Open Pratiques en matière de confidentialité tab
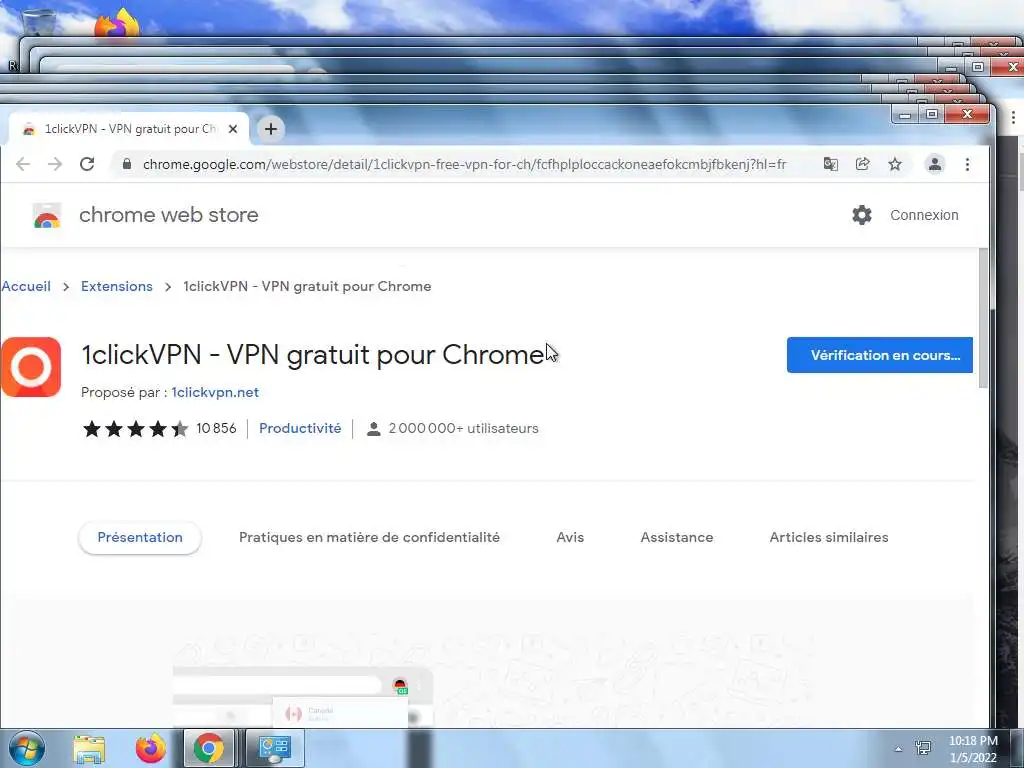The width and height of the screenshot is (1024, 768). tap(369, 537)
